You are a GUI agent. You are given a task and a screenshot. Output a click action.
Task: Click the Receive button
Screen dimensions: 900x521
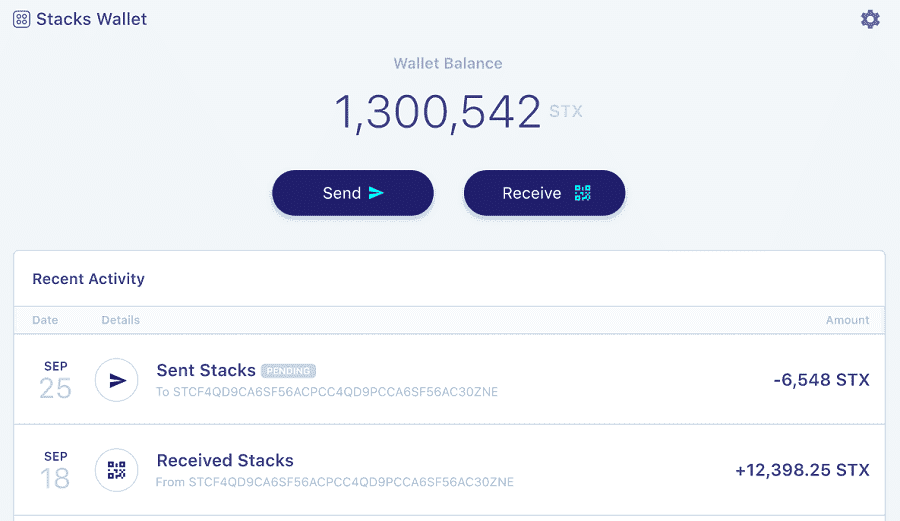(544, 193)
